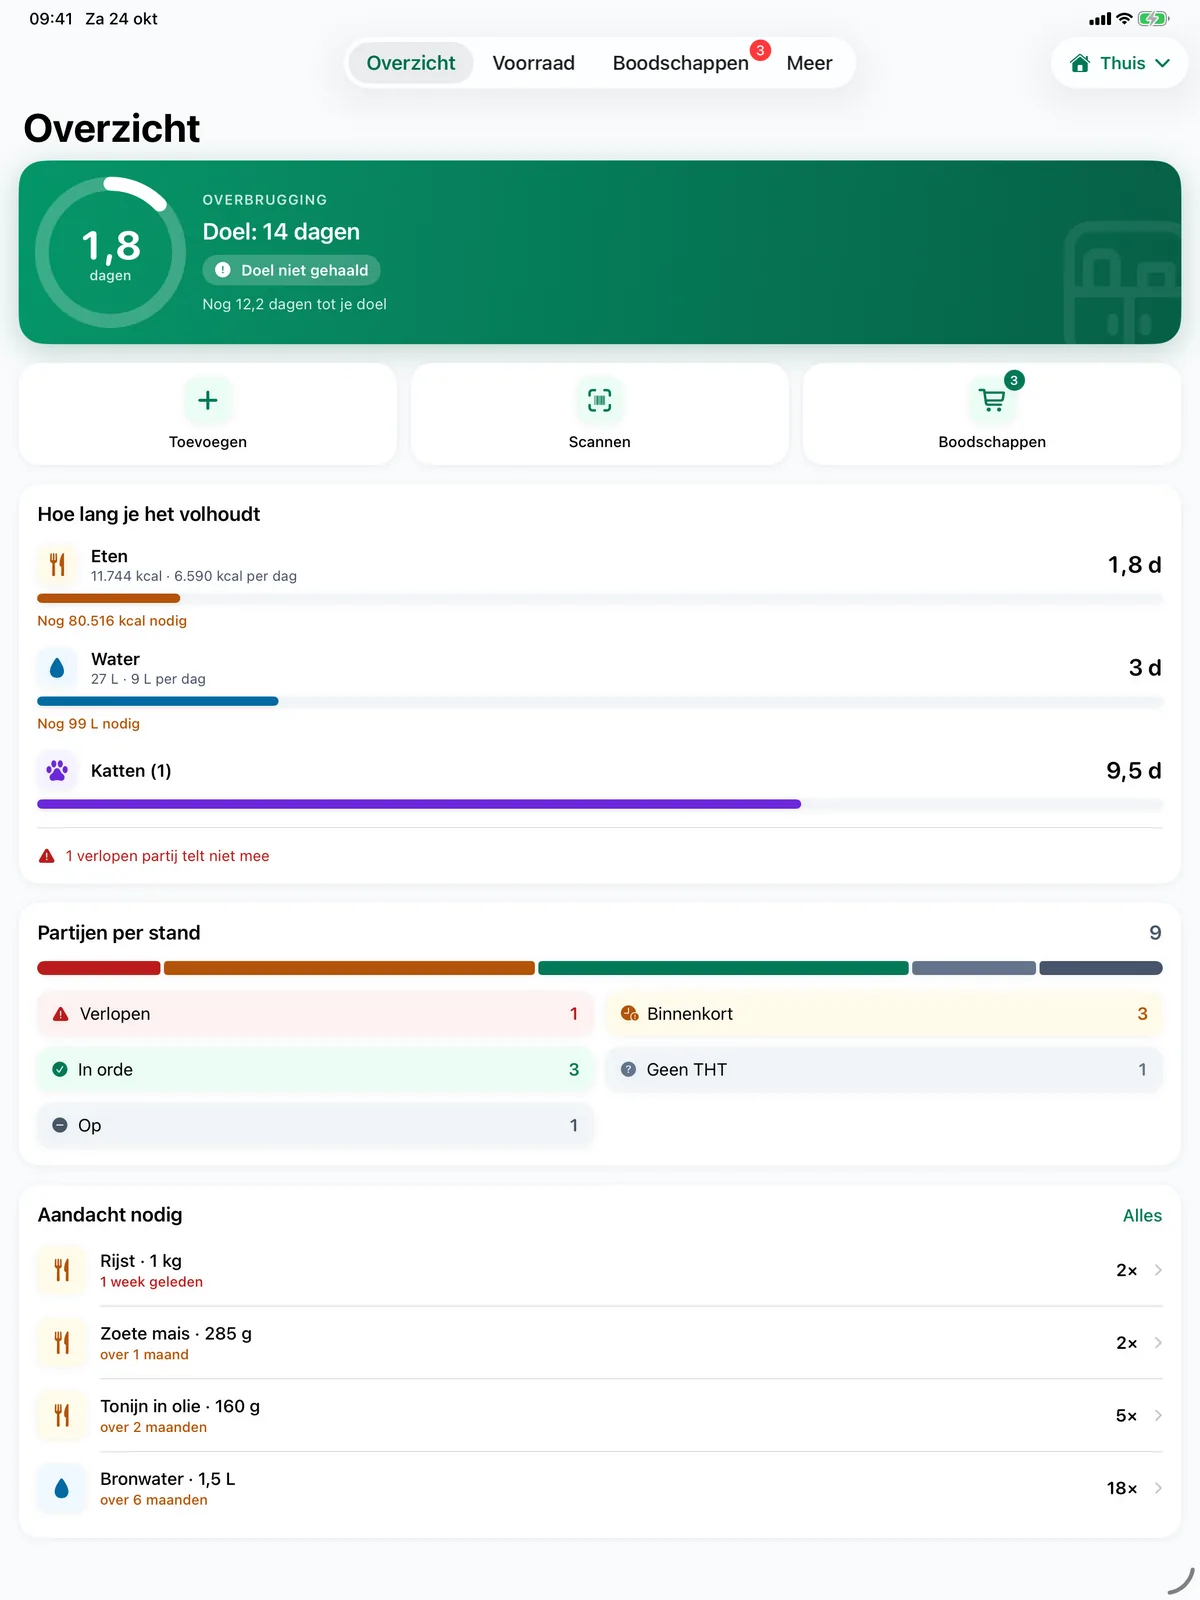The width and height of the screenshot is (1200, 1600).
Task: Open the Bronwater row chevron
Action: 1158,1488
